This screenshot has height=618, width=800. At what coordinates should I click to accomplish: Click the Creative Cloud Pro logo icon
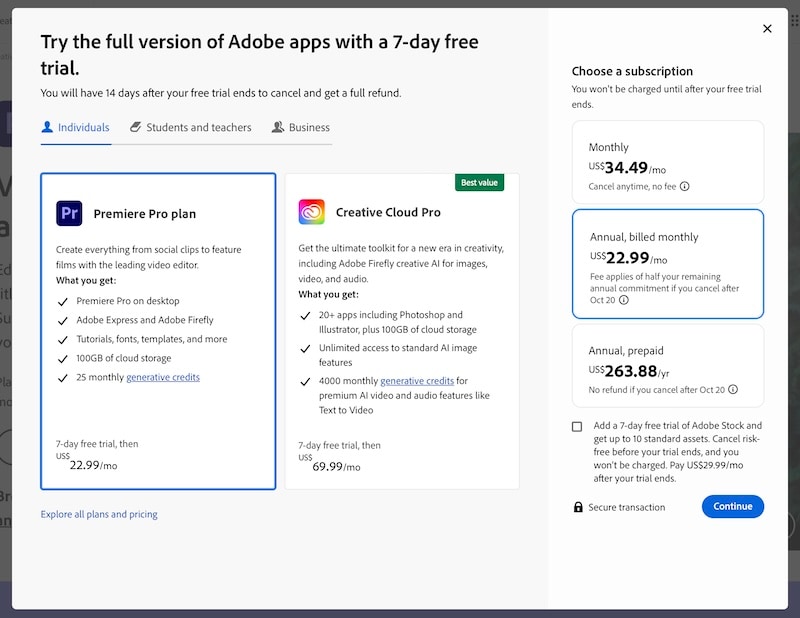coord(311,212)
